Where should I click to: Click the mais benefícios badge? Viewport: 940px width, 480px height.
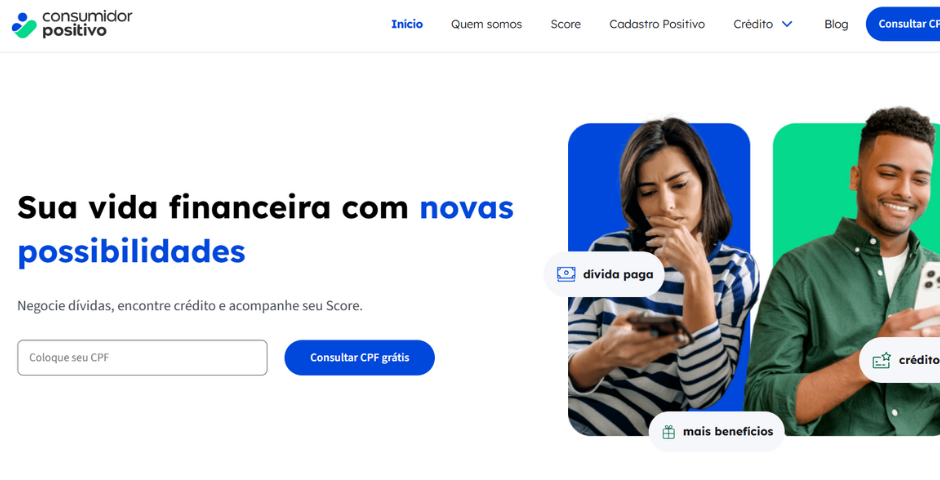tap(716, 431)
